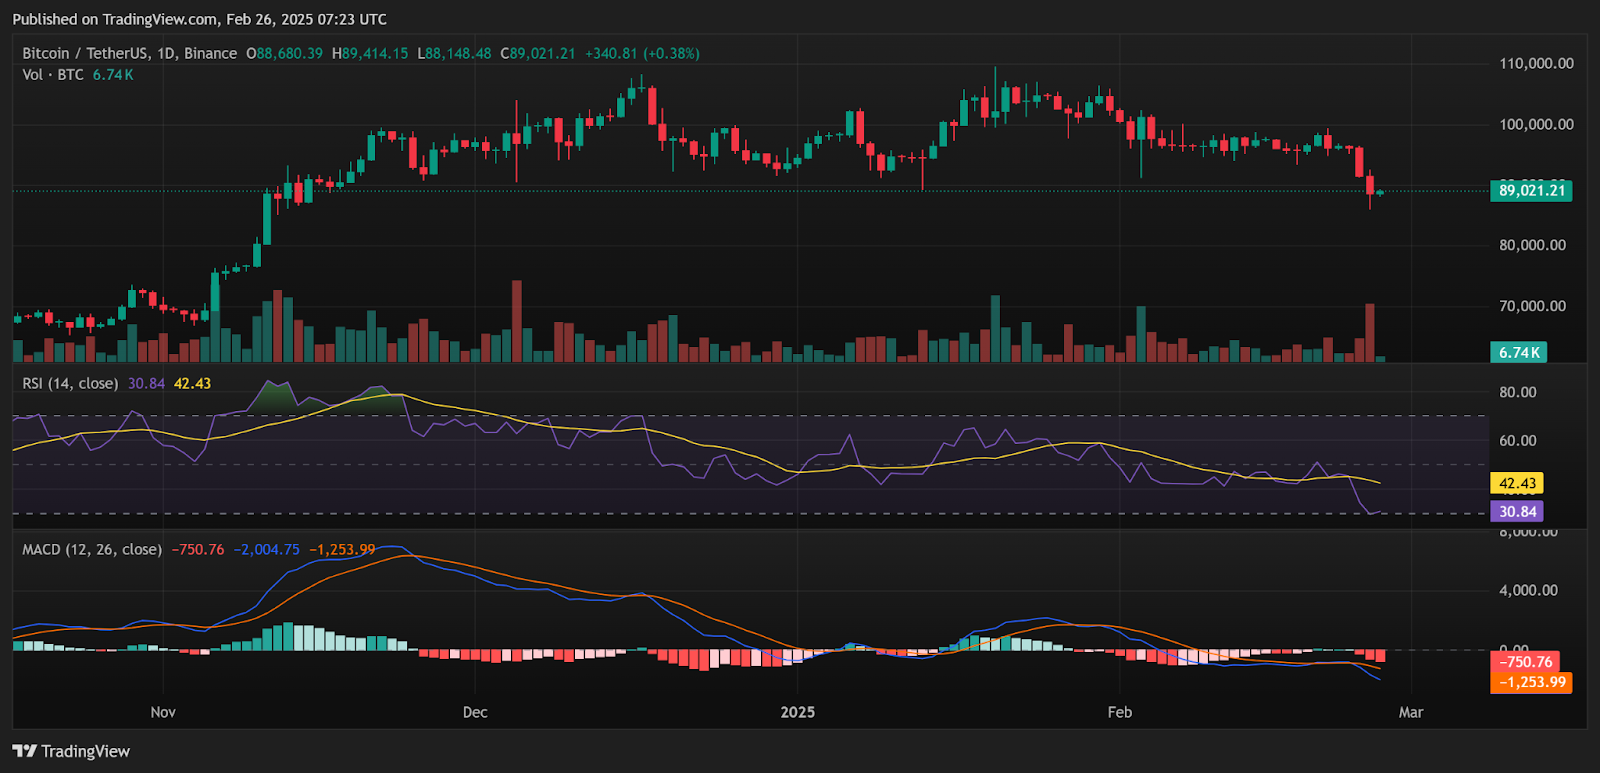Screen dimensions: 1600x773
Task: Click the Feb label on time axis
Action: point(1120,712)
